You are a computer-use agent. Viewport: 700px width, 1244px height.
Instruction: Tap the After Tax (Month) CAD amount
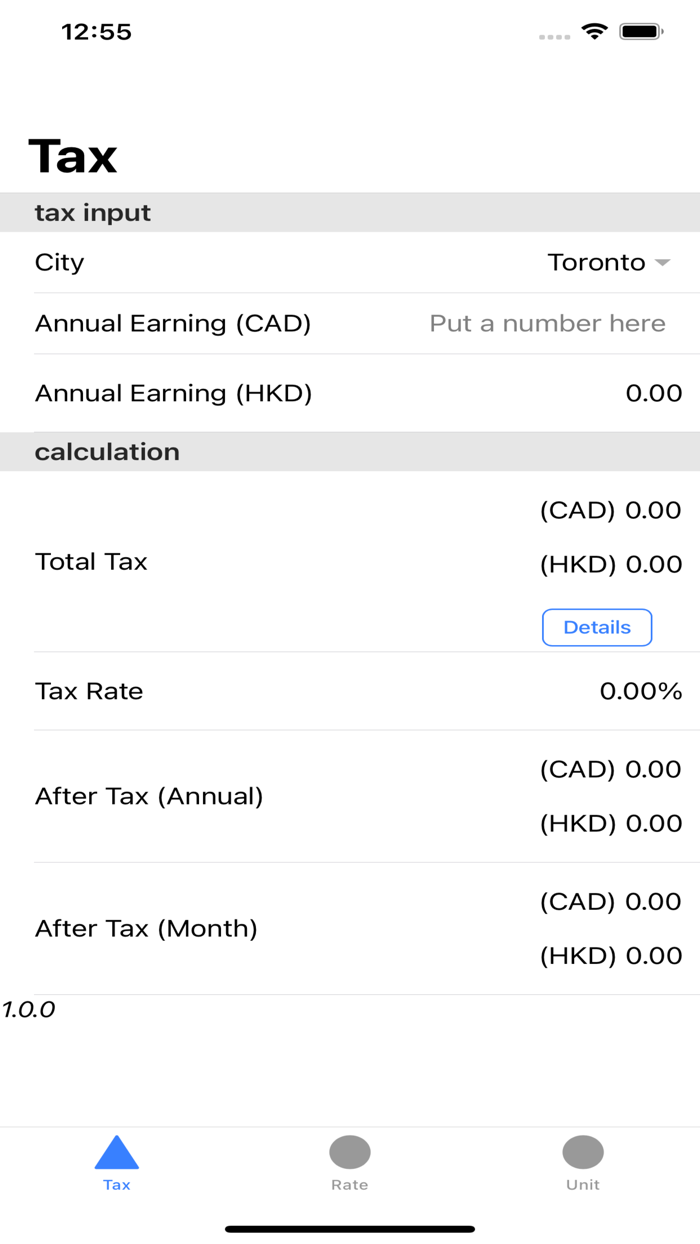[x=610, y=901]
